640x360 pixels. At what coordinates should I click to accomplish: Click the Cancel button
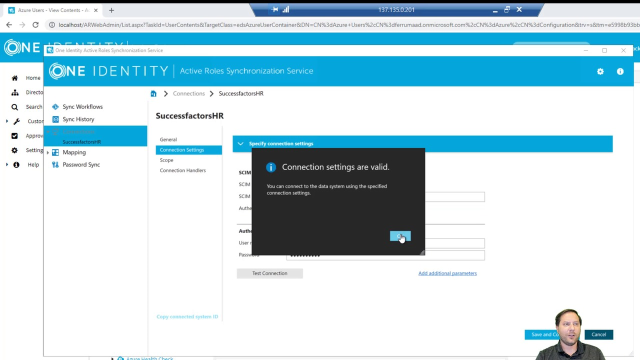click(599, 334)
